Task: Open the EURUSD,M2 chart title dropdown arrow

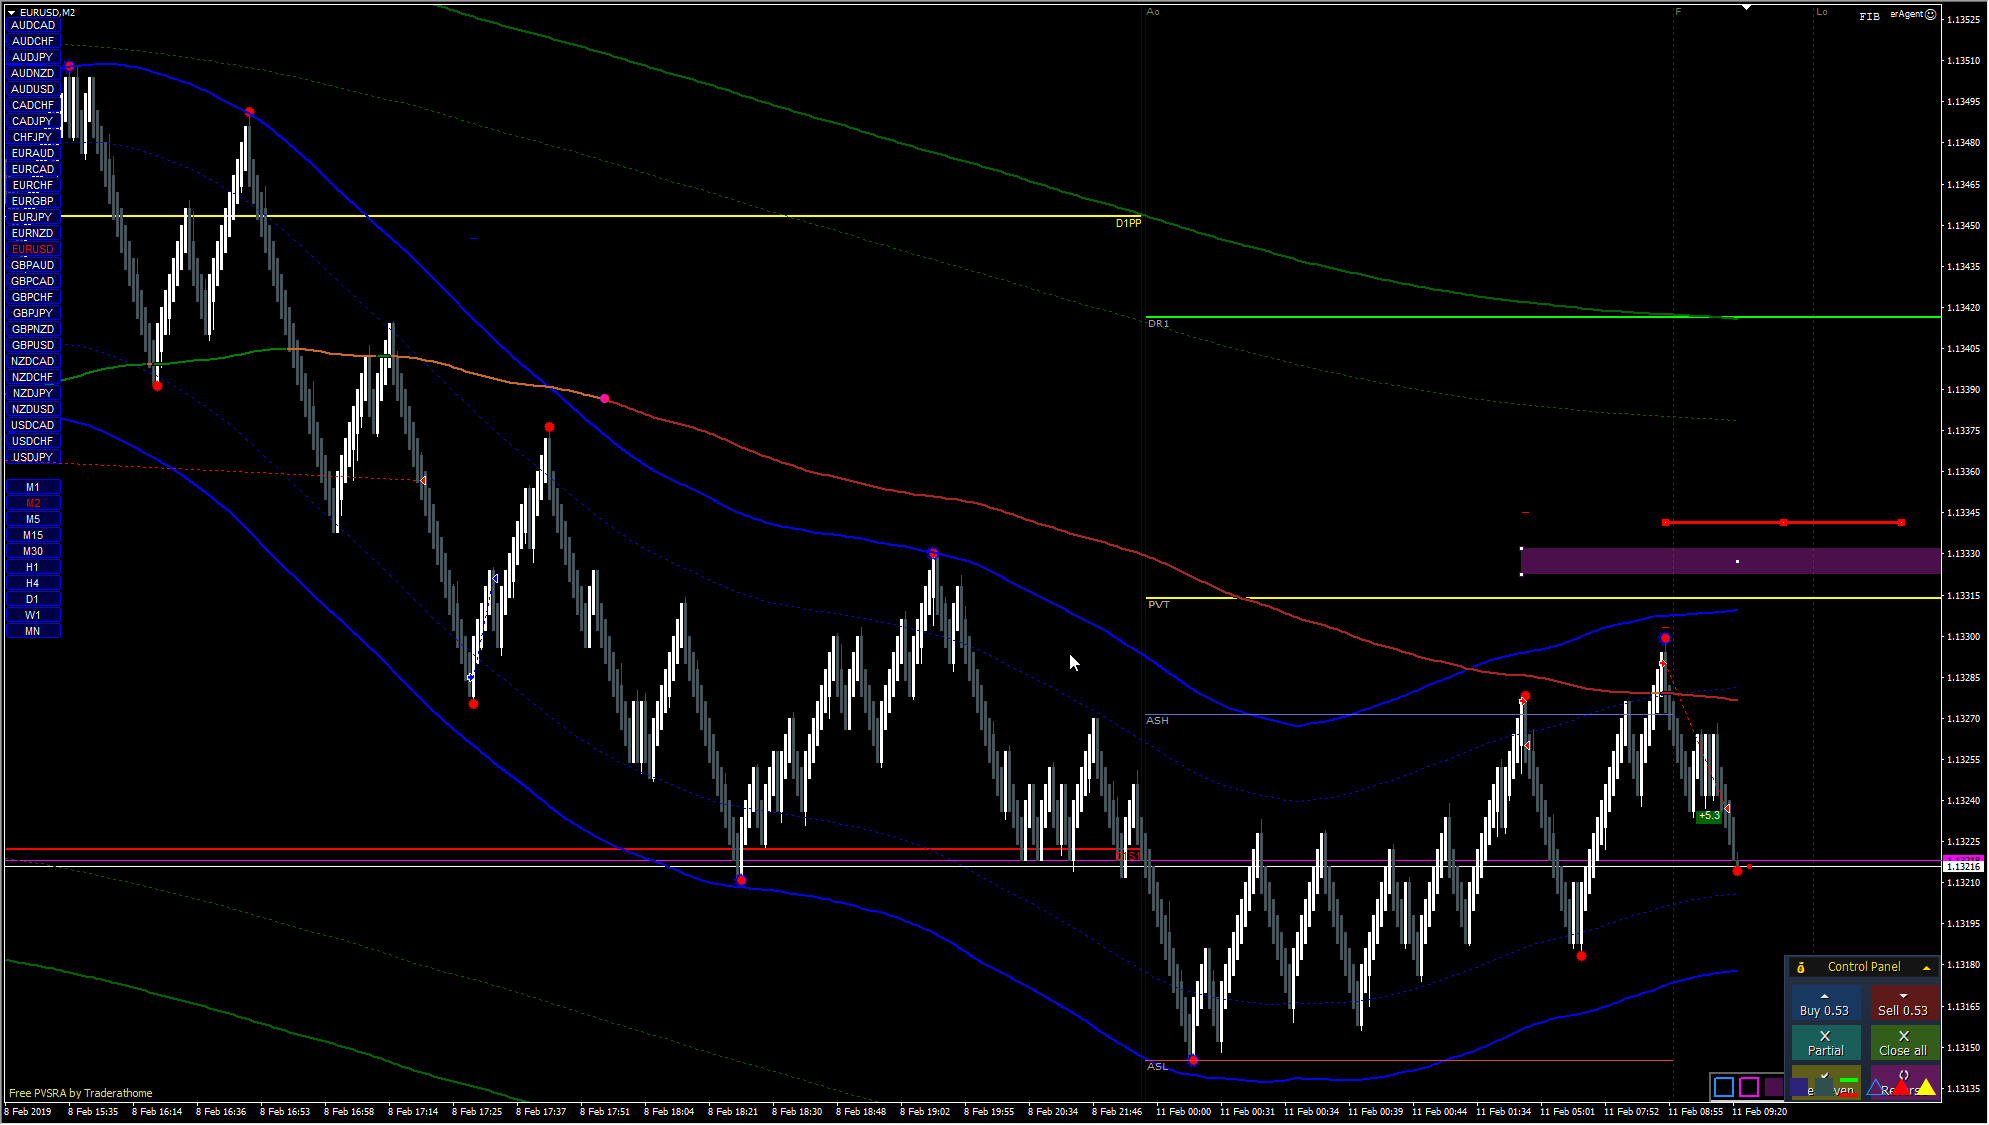Action: (12, 12)
